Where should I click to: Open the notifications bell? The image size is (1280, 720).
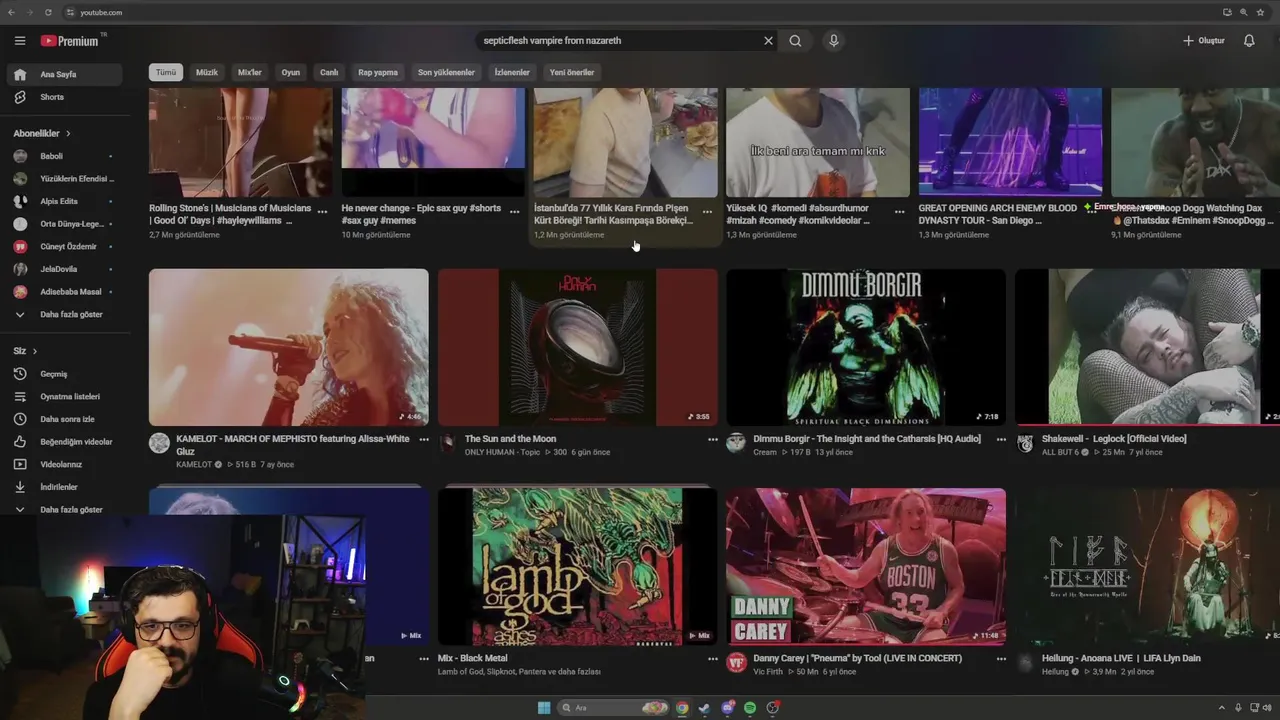tap(1249, 41)
